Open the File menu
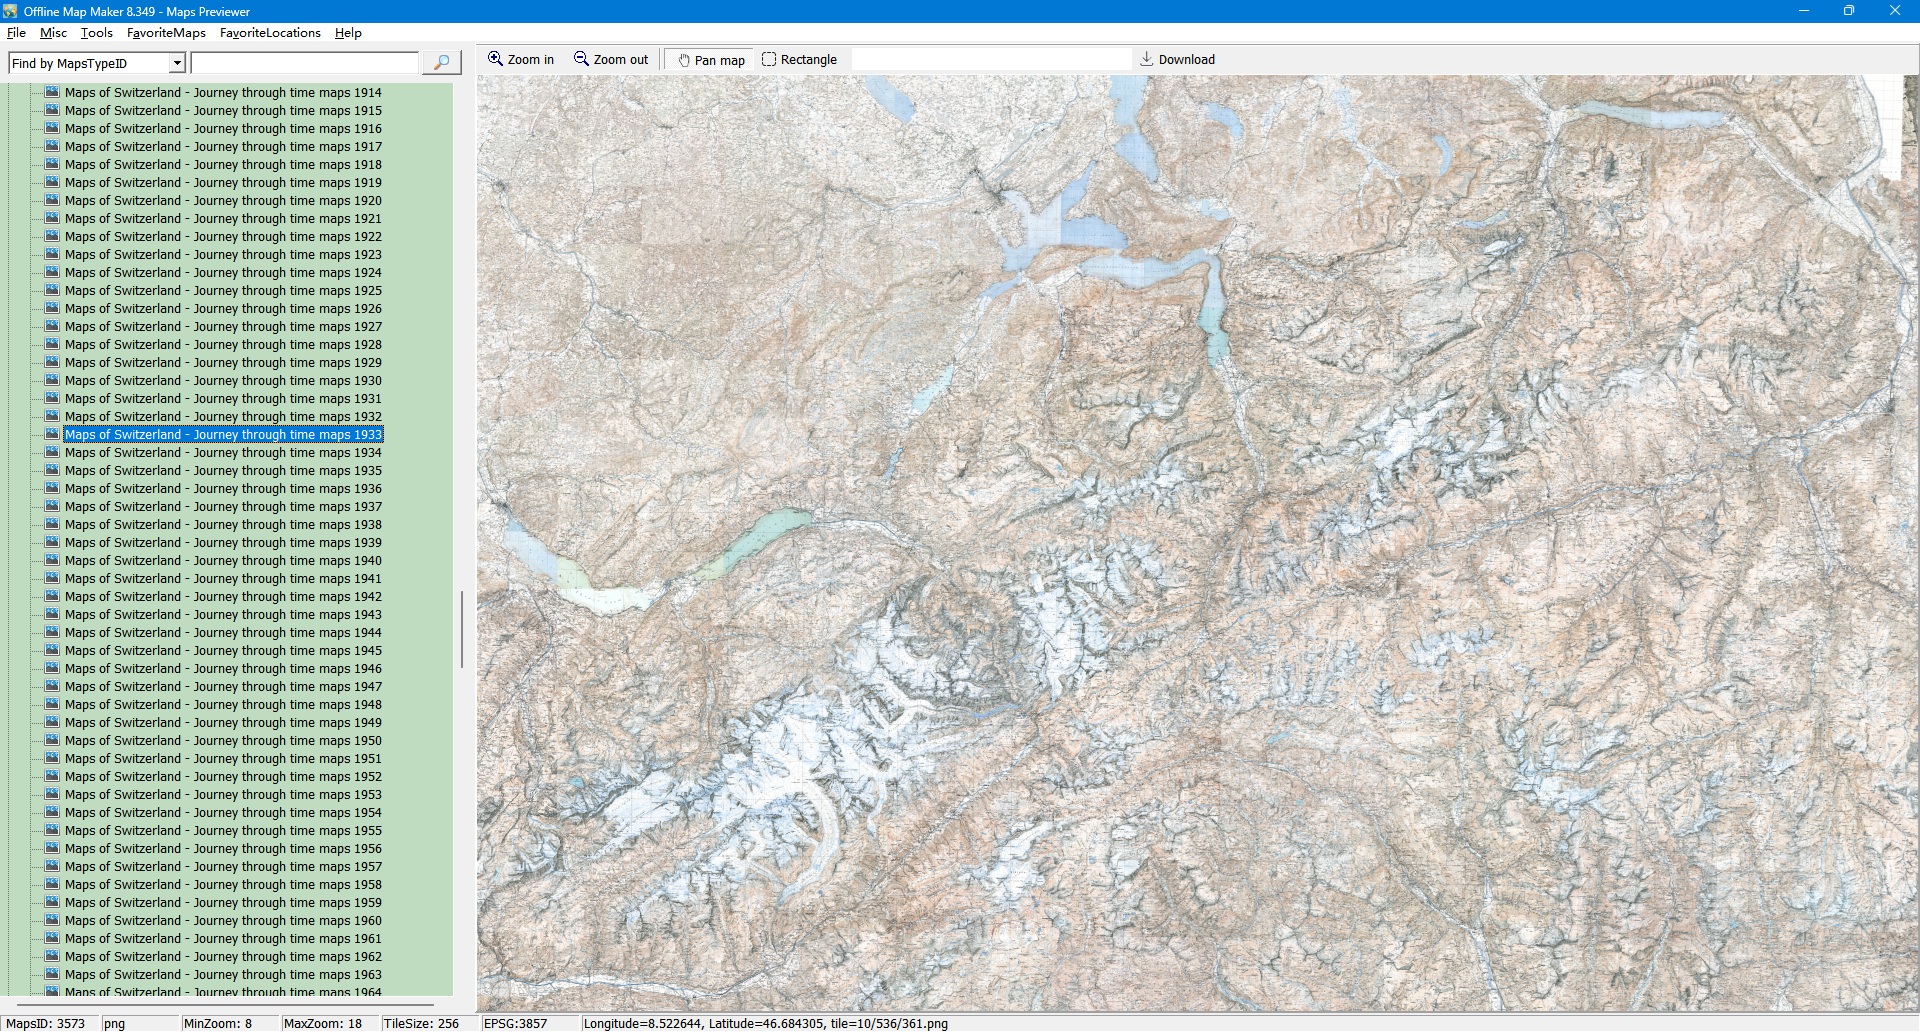Screen dimensions: 1920x1032 pyautogui.click(x=16, y=33)
